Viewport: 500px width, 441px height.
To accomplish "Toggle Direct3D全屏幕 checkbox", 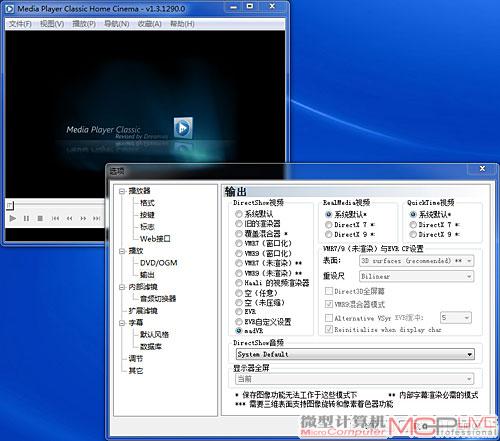I will [329, 291].
